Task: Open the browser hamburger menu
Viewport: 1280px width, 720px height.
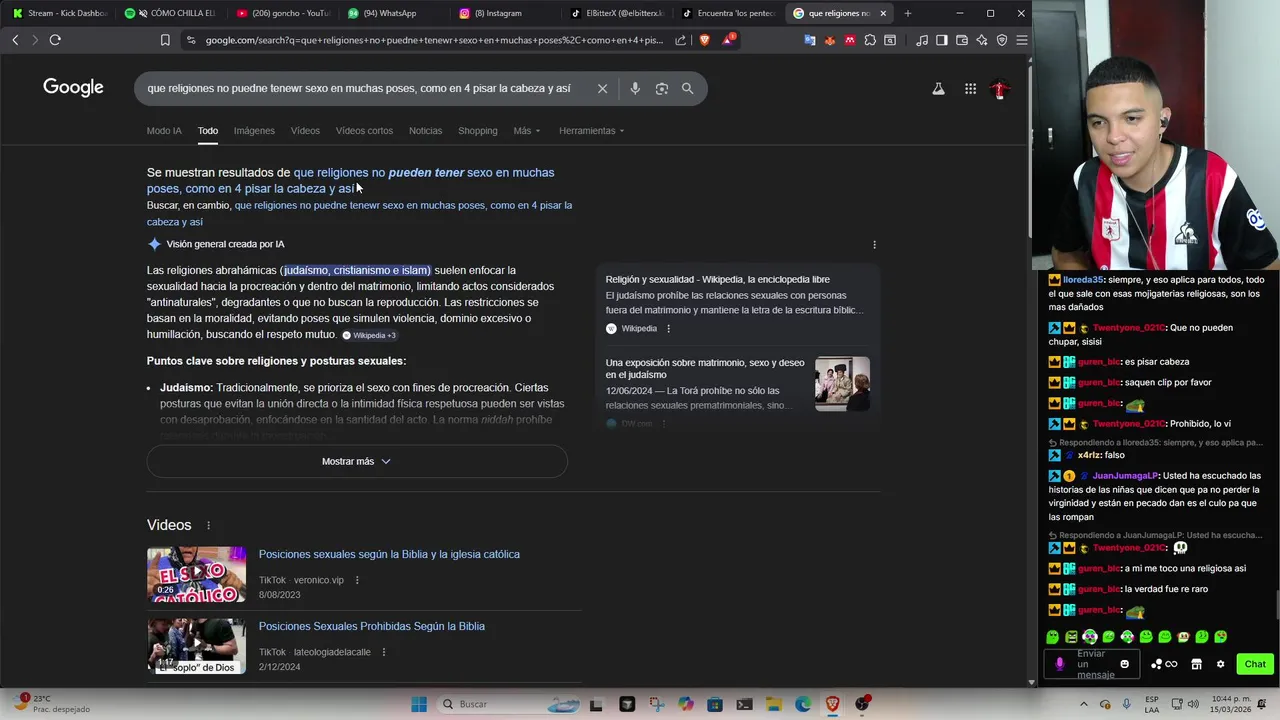Action: pos(1021,40)
